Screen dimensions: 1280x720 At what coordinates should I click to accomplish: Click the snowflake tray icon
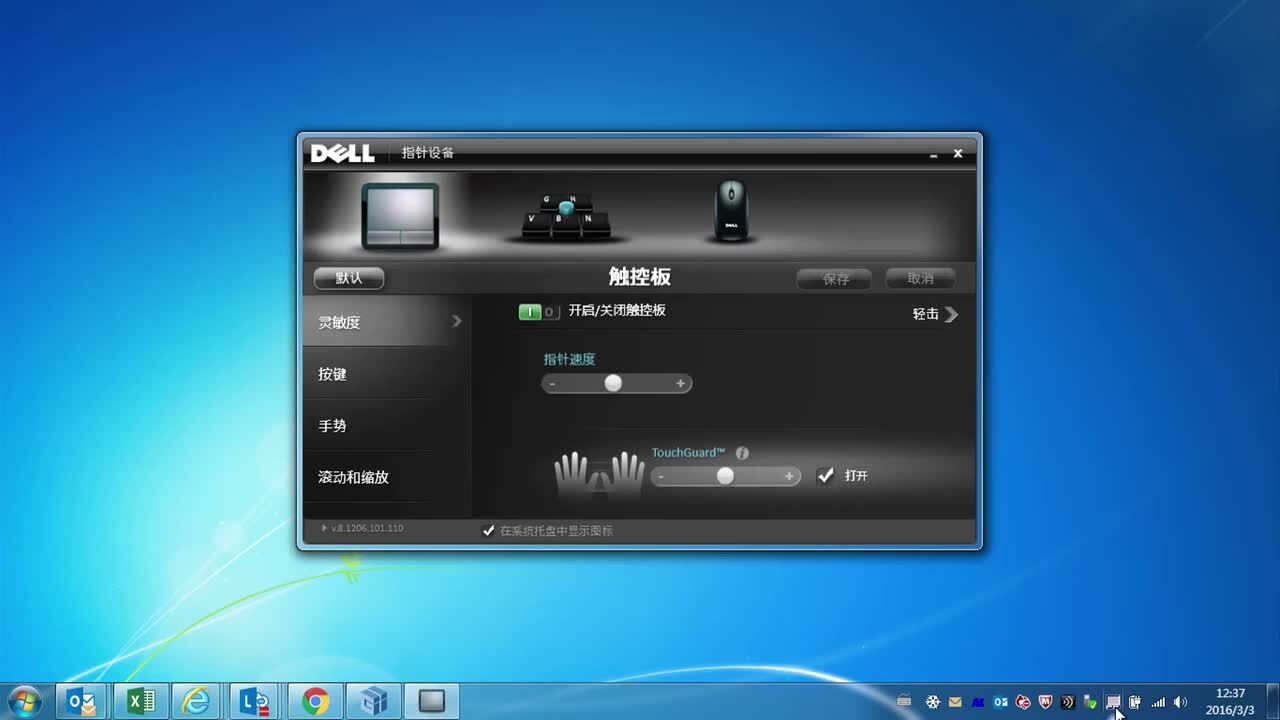(x=933, y=702)
